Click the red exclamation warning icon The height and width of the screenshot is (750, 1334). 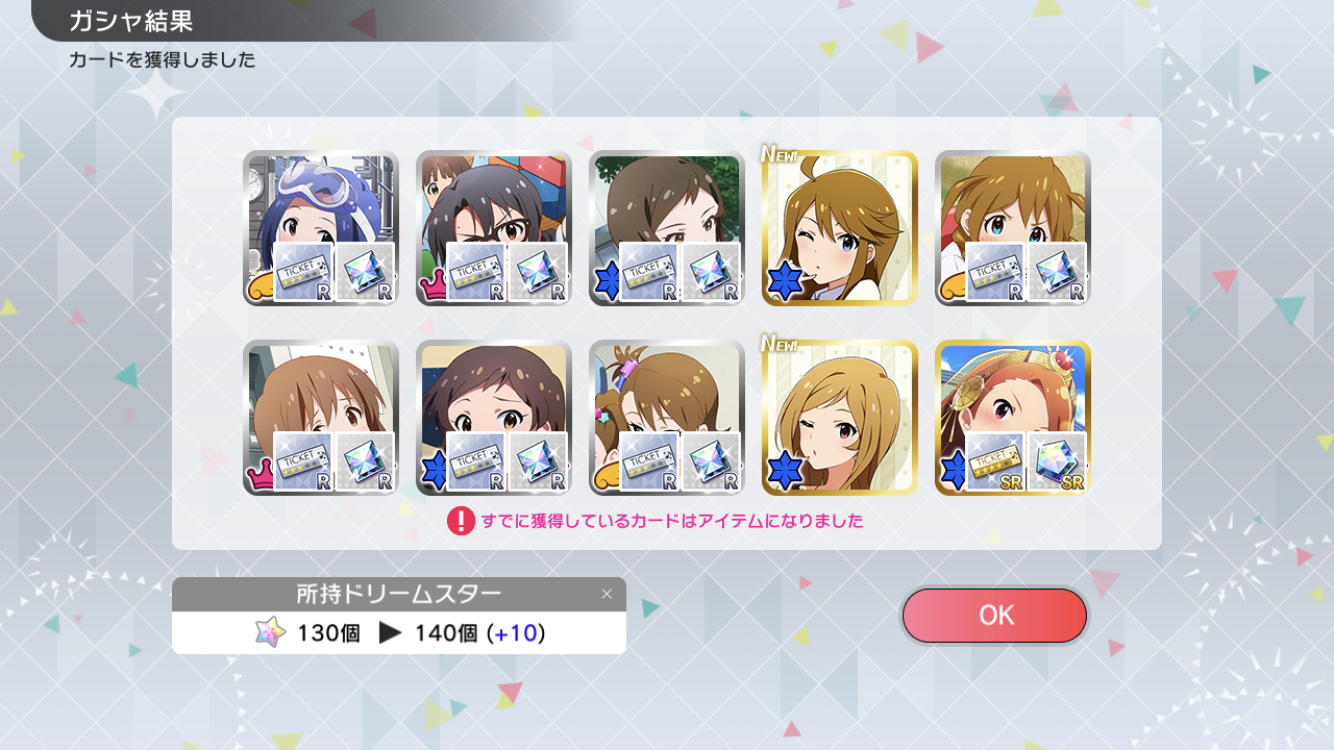coord(460,521)
